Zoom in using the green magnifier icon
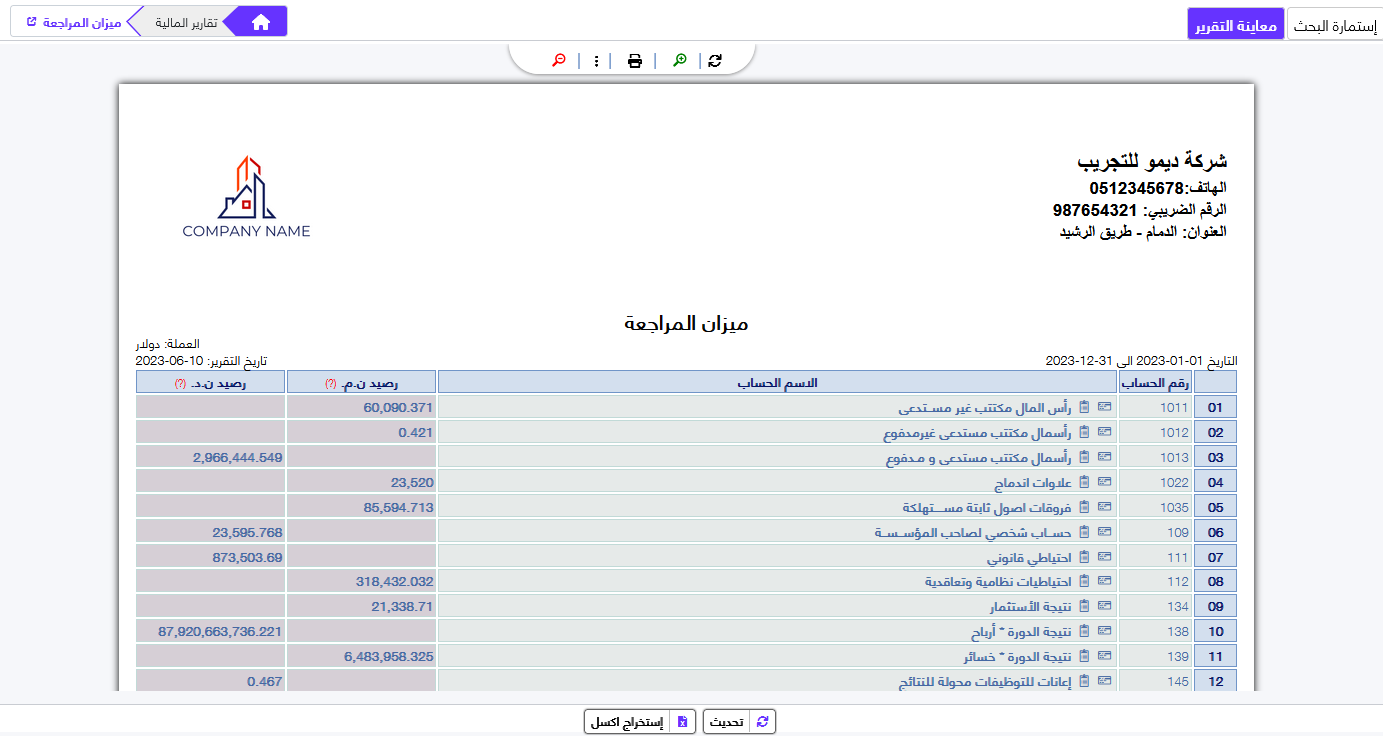 (678, 60)
